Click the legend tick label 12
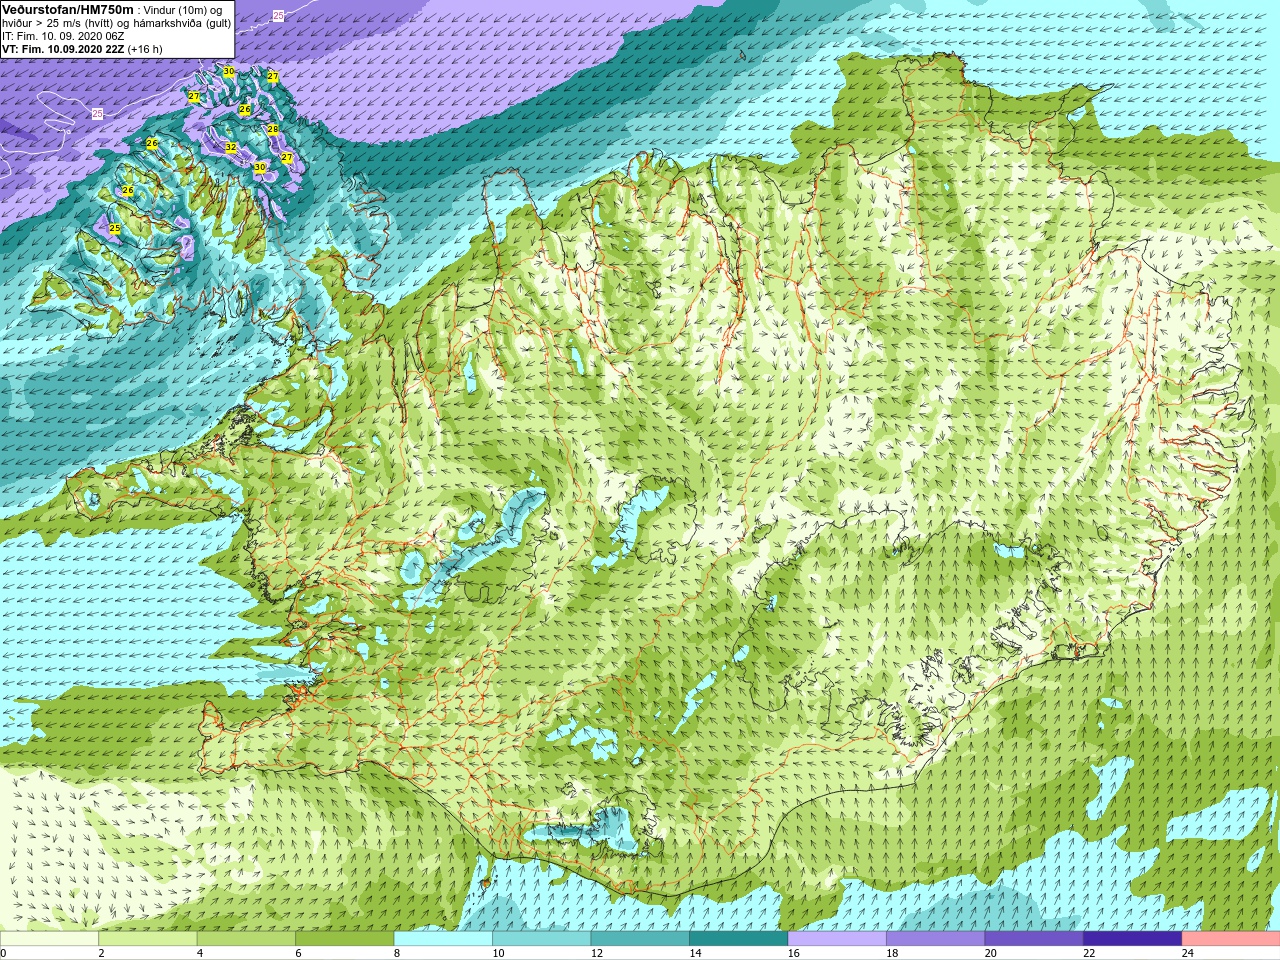Image resolution: width=1280 pixels, height=960 pixels. [597, 953]
